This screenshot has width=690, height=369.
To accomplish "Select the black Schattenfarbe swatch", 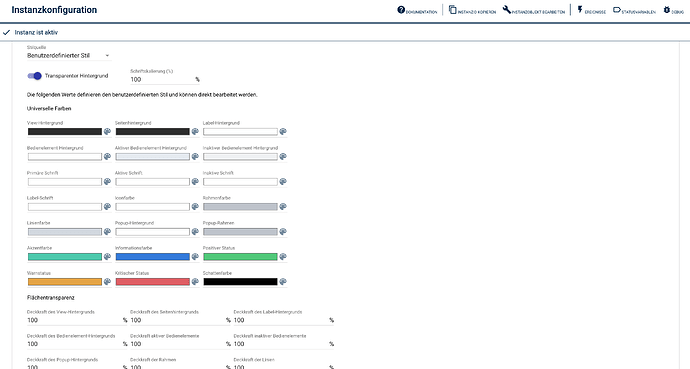I will [x=240, y=282].
